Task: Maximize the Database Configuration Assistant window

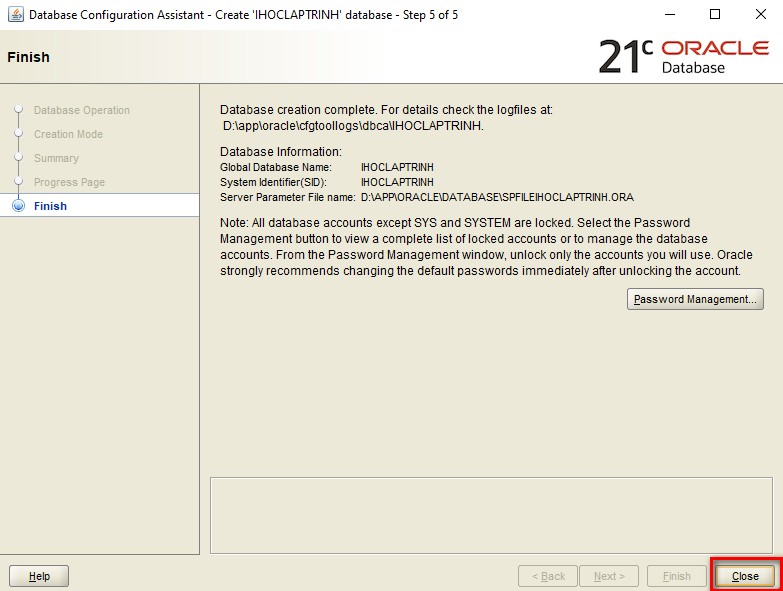Action: tap(715, 14)
